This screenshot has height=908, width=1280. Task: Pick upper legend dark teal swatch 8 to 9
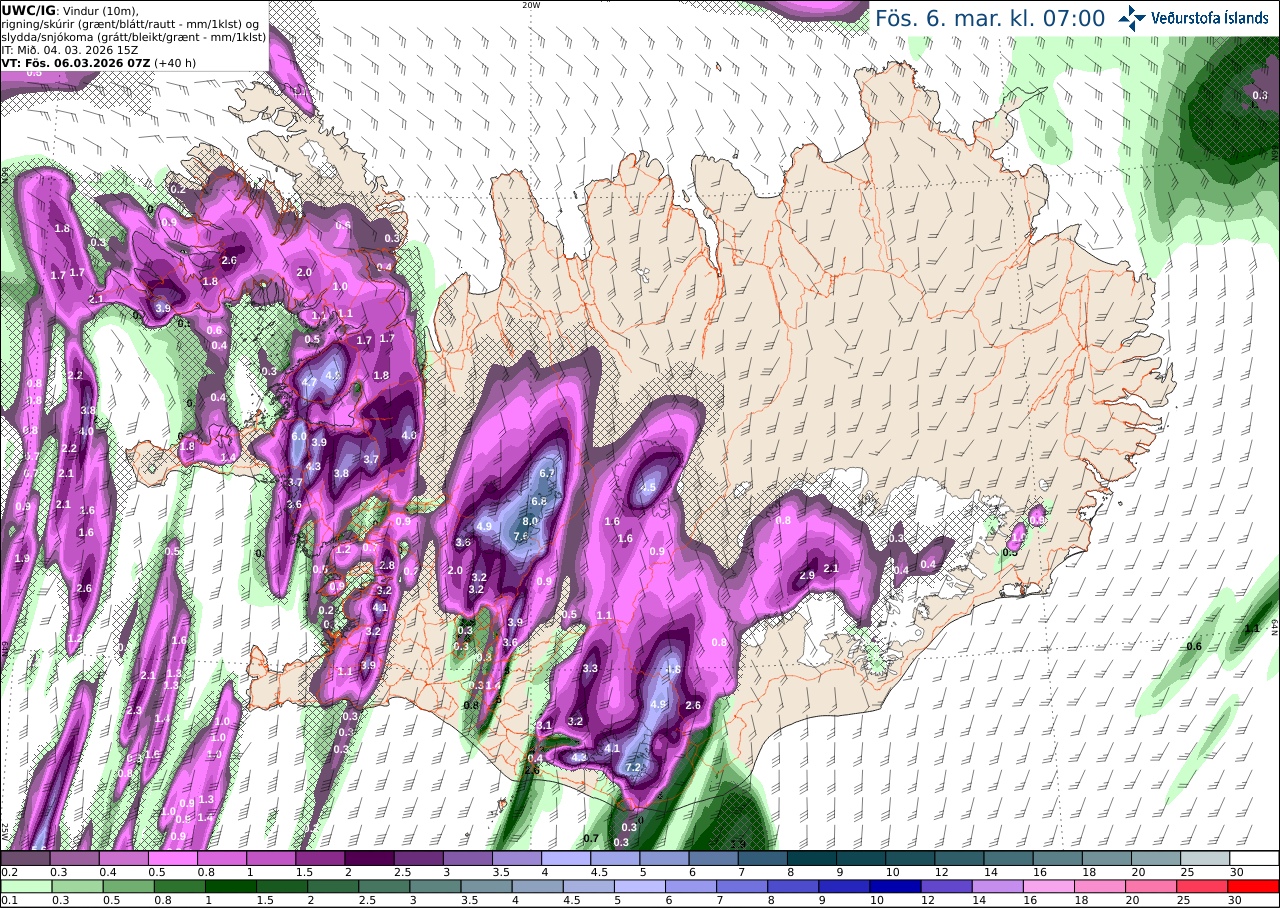click(812, 858)
